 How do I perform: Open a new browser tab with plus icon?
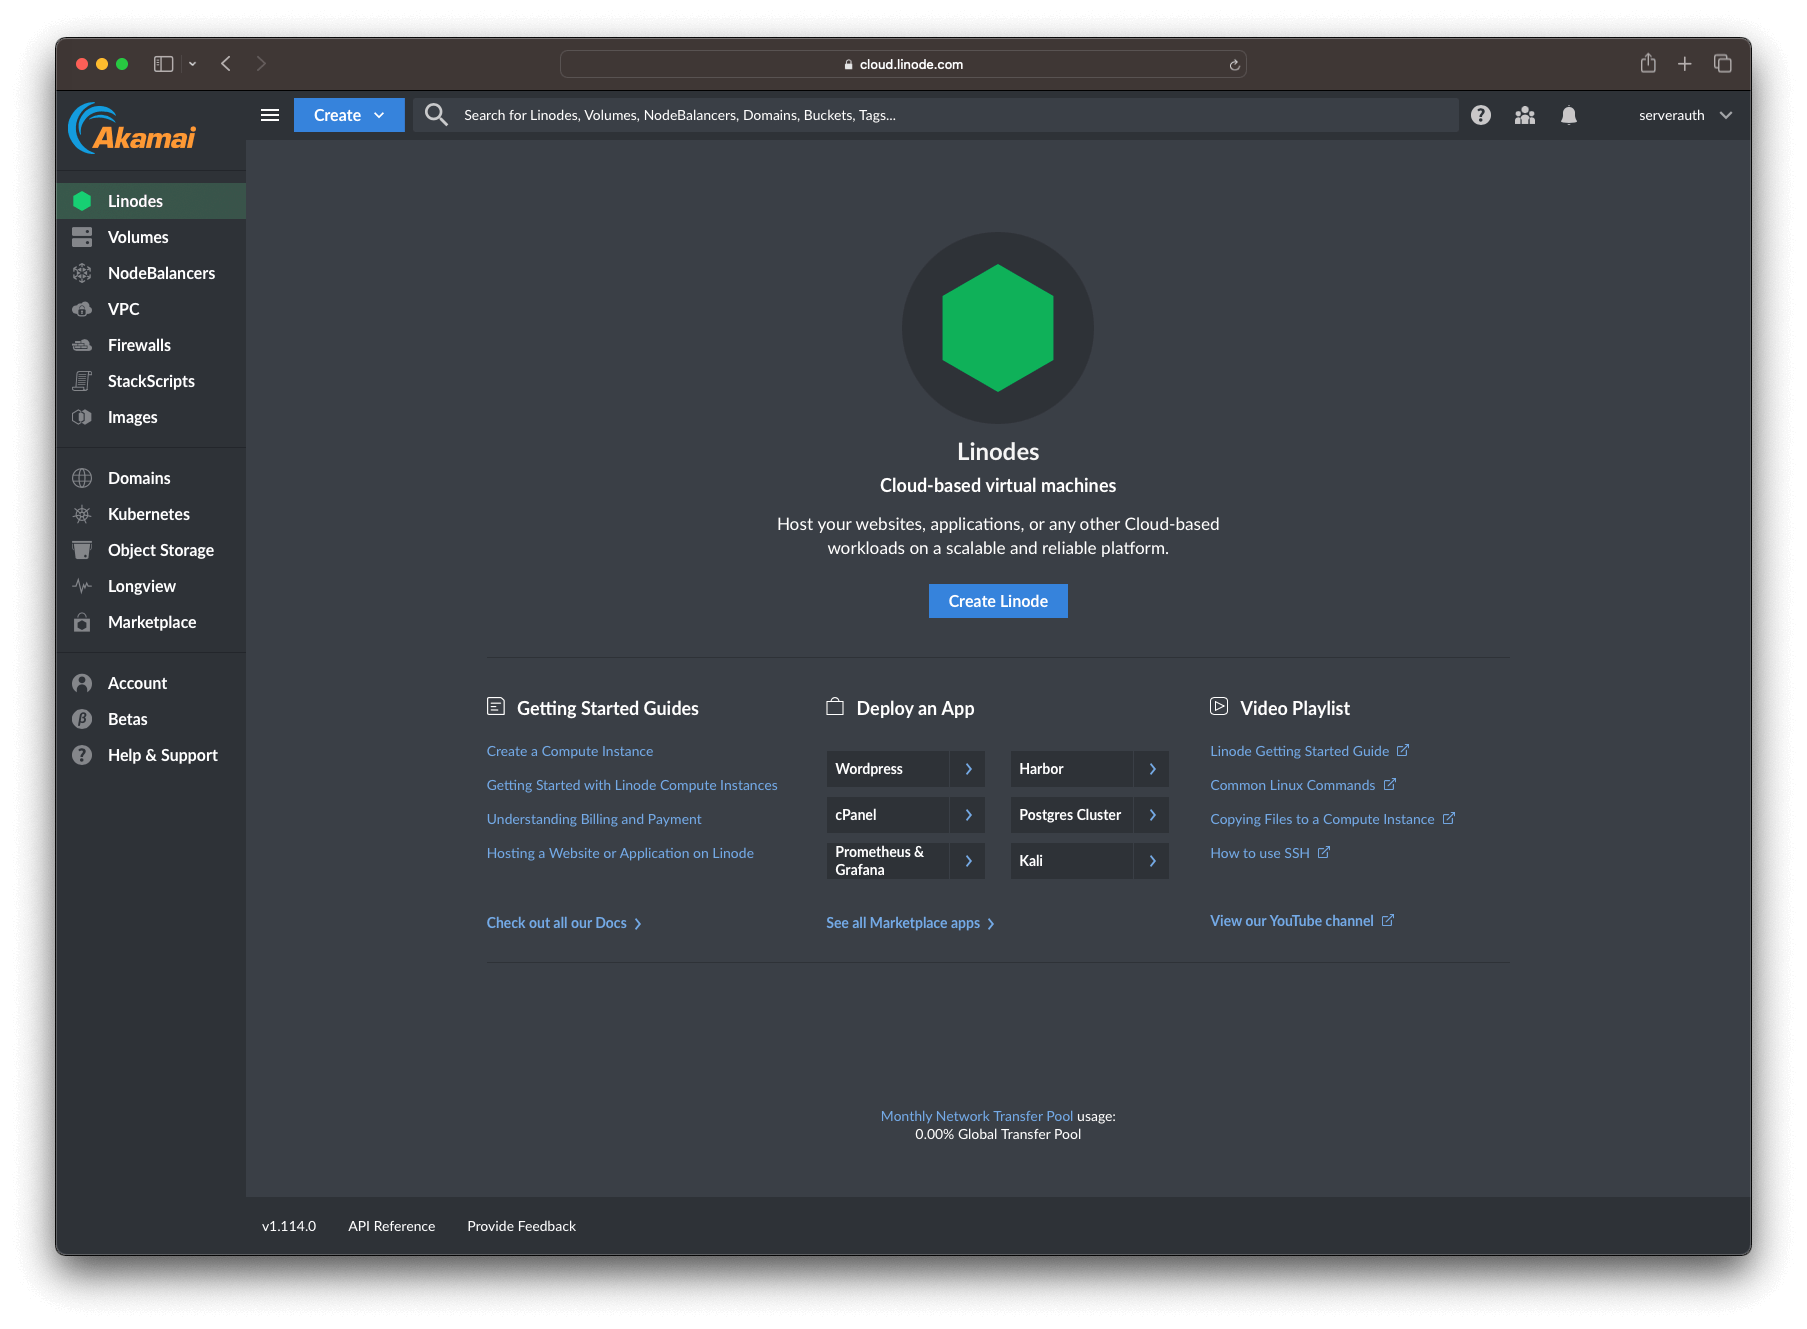click(x=1685, y=64)
